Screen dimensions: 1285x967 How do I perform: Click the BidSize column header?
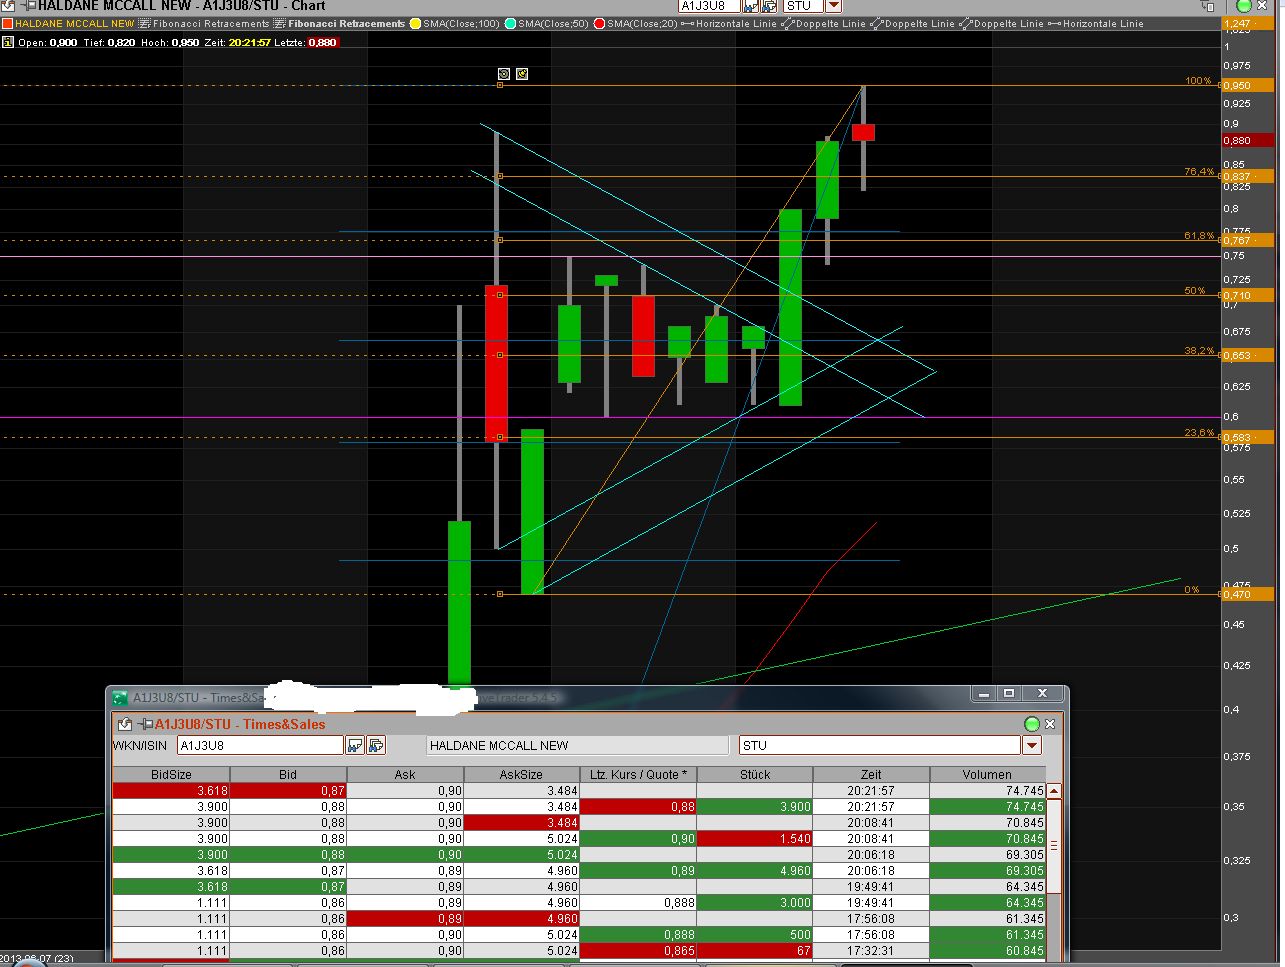171,774
